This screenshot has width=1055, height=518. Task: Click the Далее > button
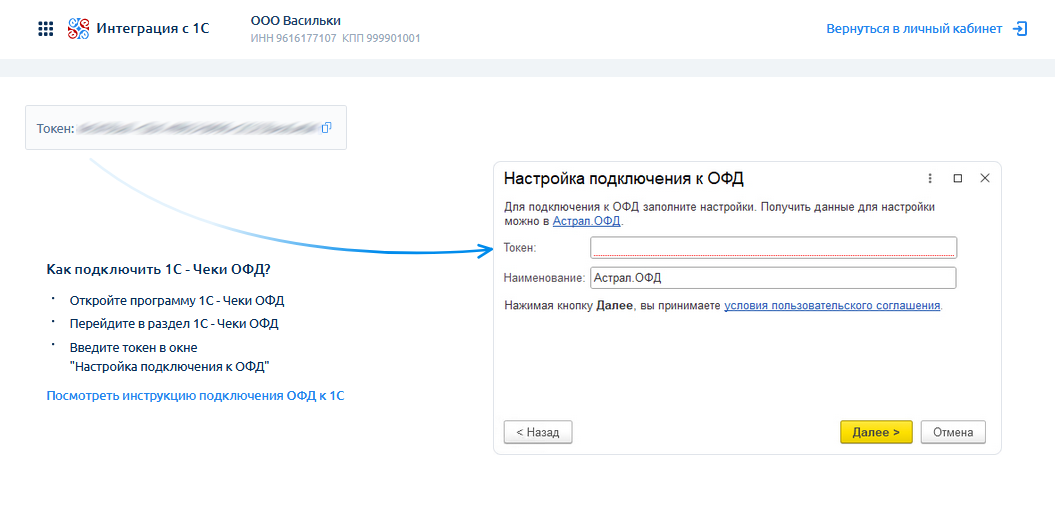[876, 433]
